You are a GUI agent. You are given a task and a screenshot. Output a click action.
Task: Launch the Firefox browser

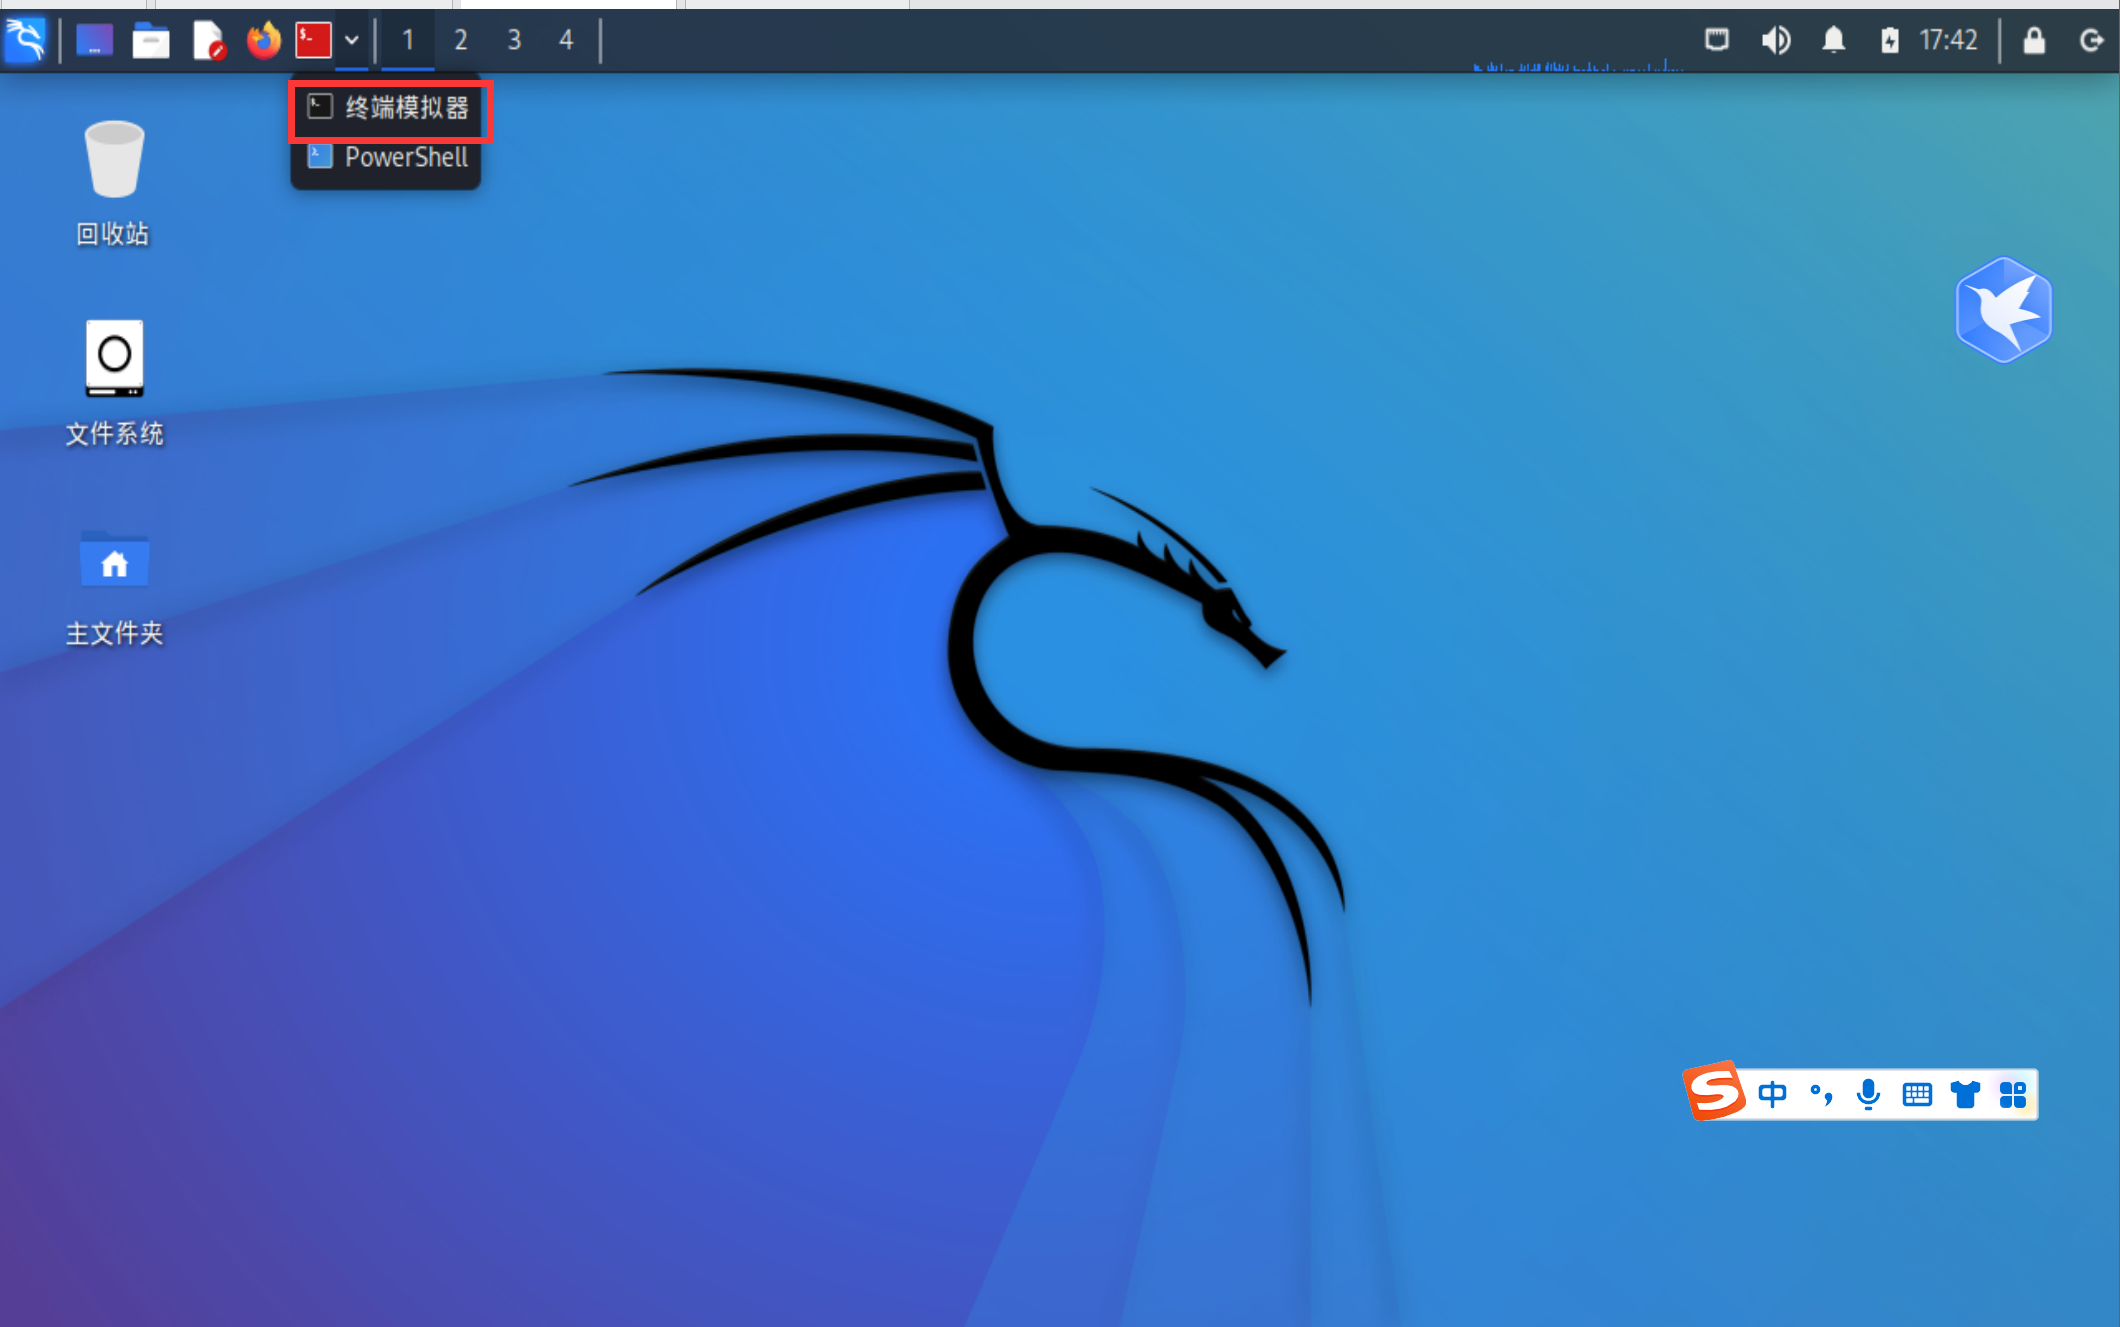(x=264, y=40)
